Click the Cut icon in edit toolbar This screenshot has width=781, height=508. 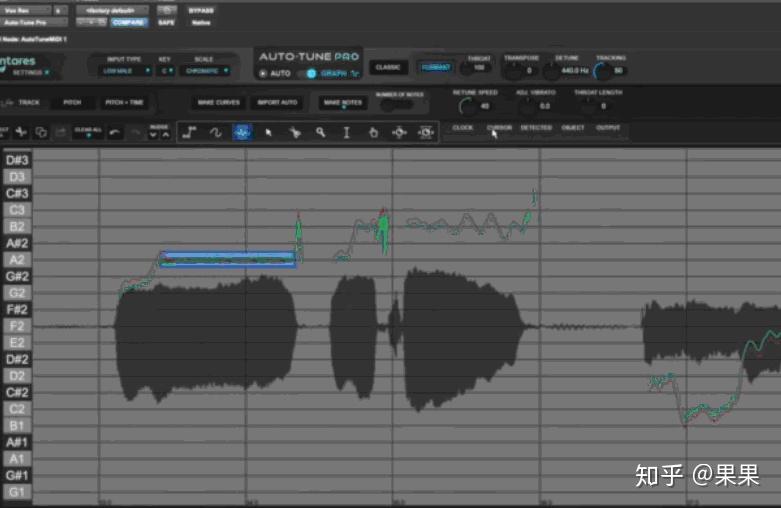21,132
